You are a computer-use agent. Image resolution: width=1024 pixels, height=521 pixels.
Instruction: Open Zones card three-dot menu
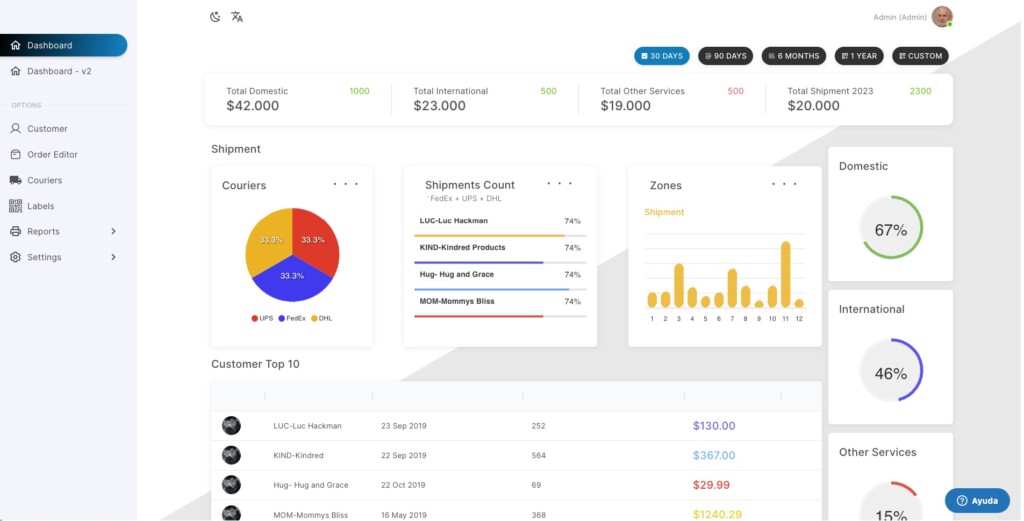(784, 185)
